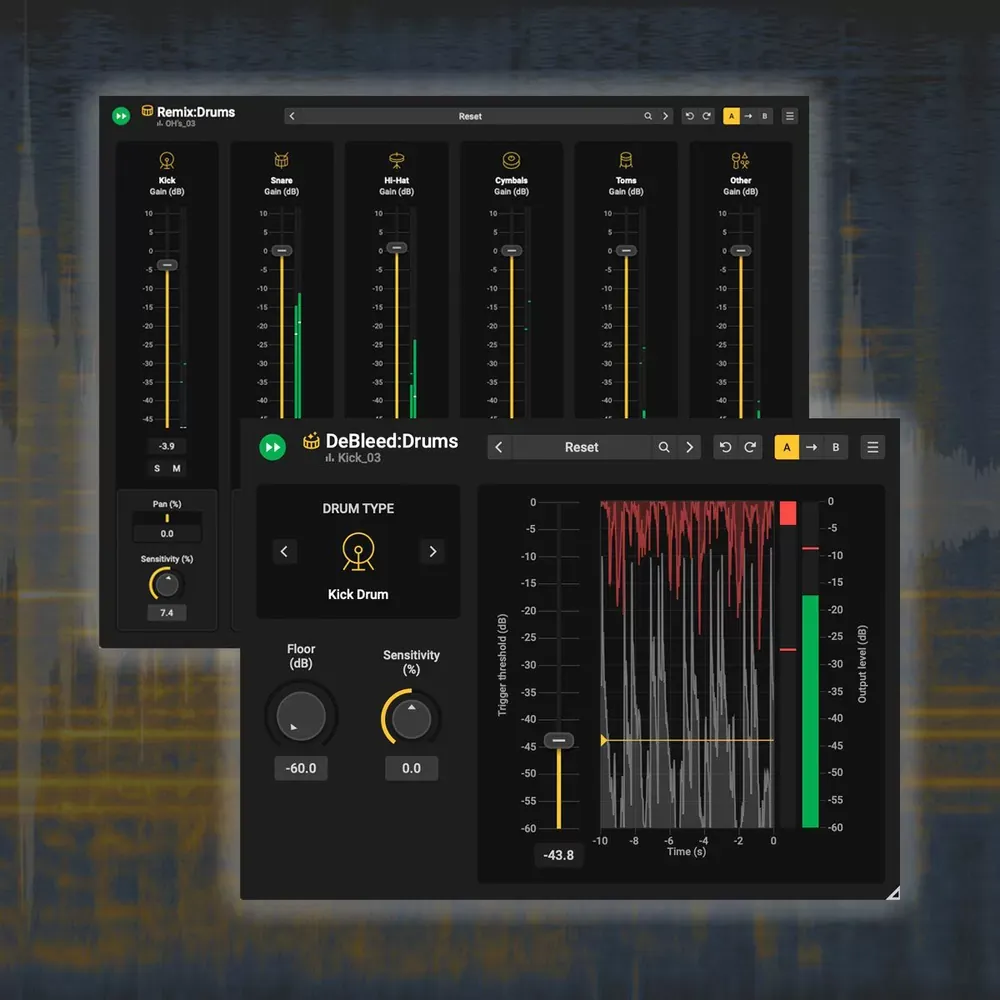Viewport: 1000px width, 1000px height.
Task: Click the Kick drum icon in Remix:Drums
Action: [x=167, y=160]
